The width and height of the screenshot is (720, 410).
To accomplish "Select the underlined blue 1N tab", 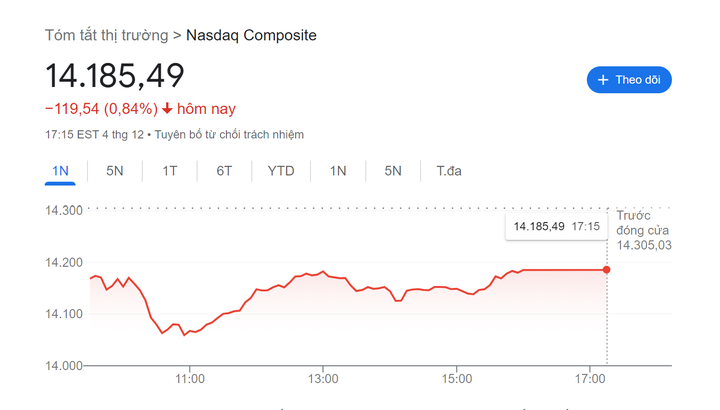I will (x=60, y=171).
